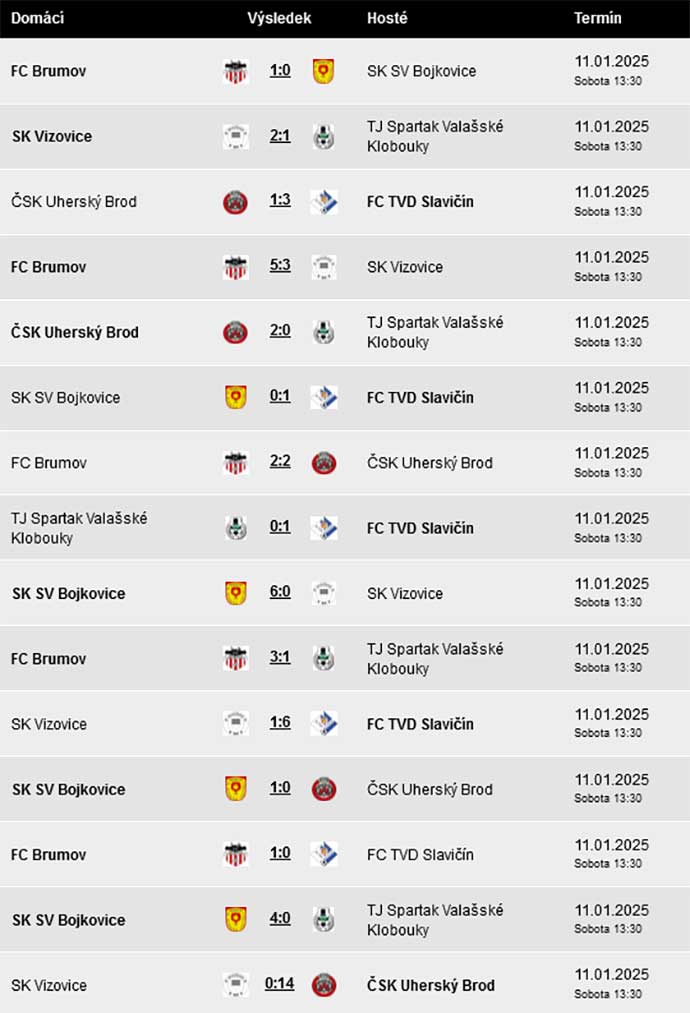690x1013 pixels.
Task: Click SK SV Bojkovice crest beside 6:0 score
Action: pos(235,593)
